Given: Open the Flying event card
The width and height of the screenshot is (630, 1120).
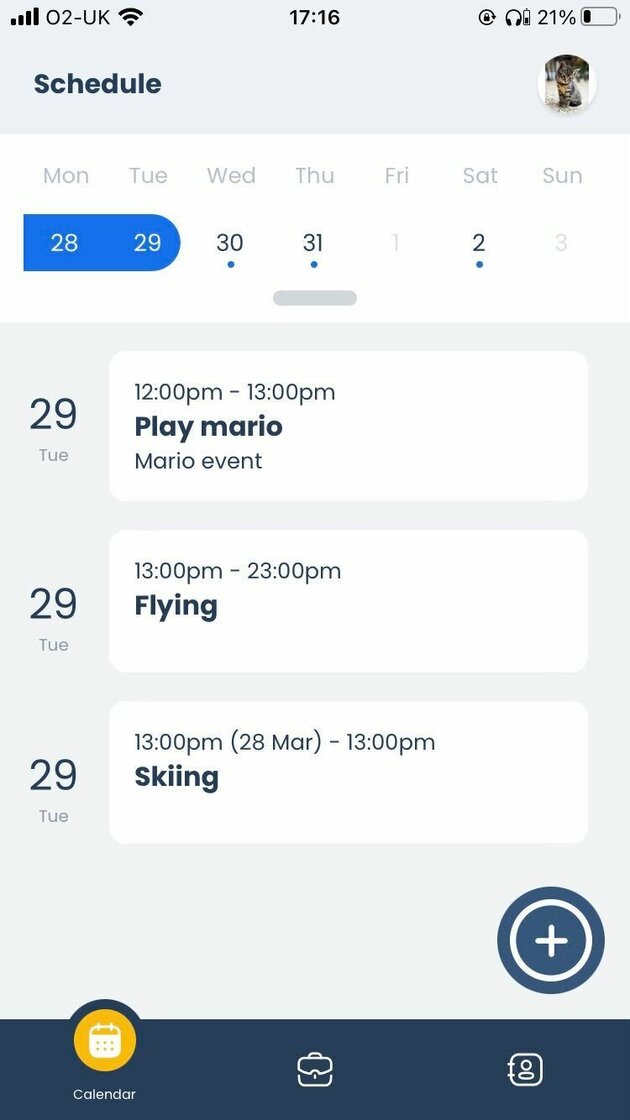Looking at the screenshot, I should click(348, 601).
